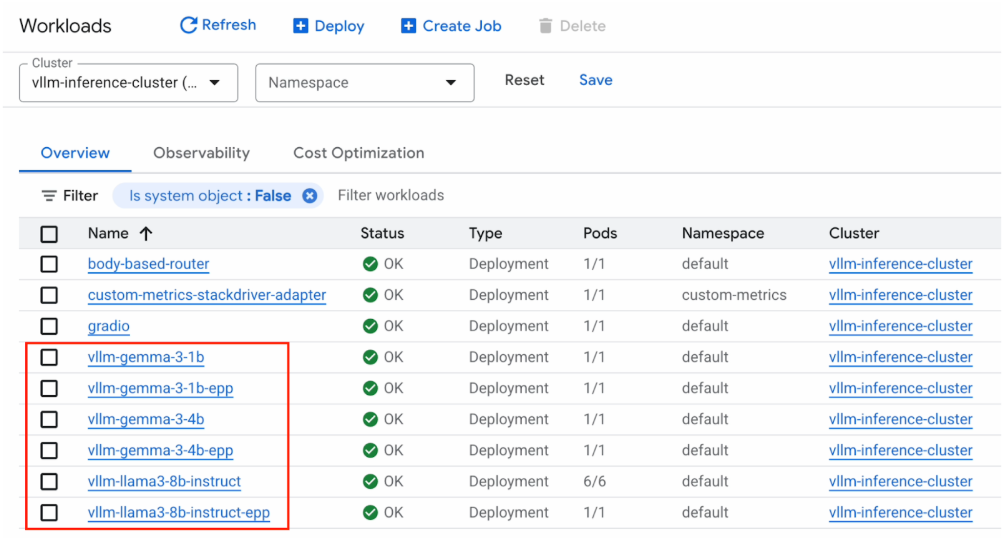The image size is (1006, 538).
Task: Open the gradio workload link
Action: click(108, 326)
